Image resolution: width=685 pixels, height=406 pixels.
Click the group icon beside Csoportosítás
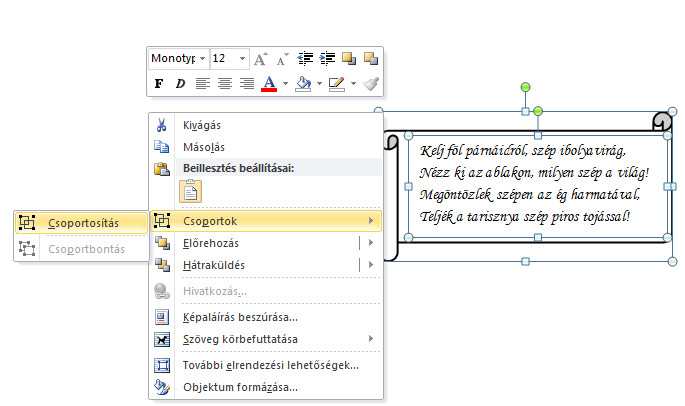point(27,222)
